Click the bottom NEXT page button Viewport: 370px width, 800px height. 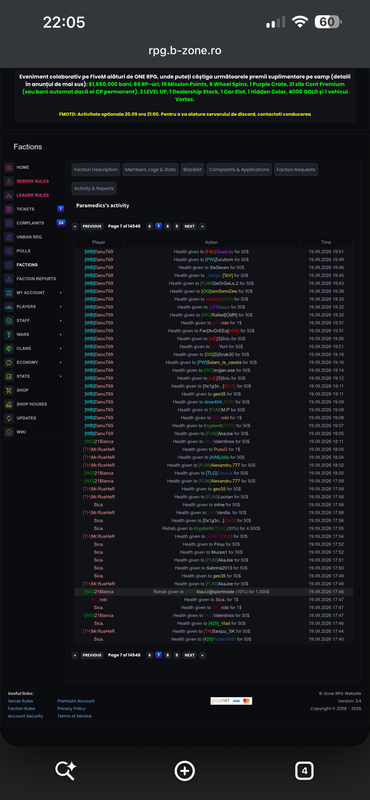pos(189,655)
